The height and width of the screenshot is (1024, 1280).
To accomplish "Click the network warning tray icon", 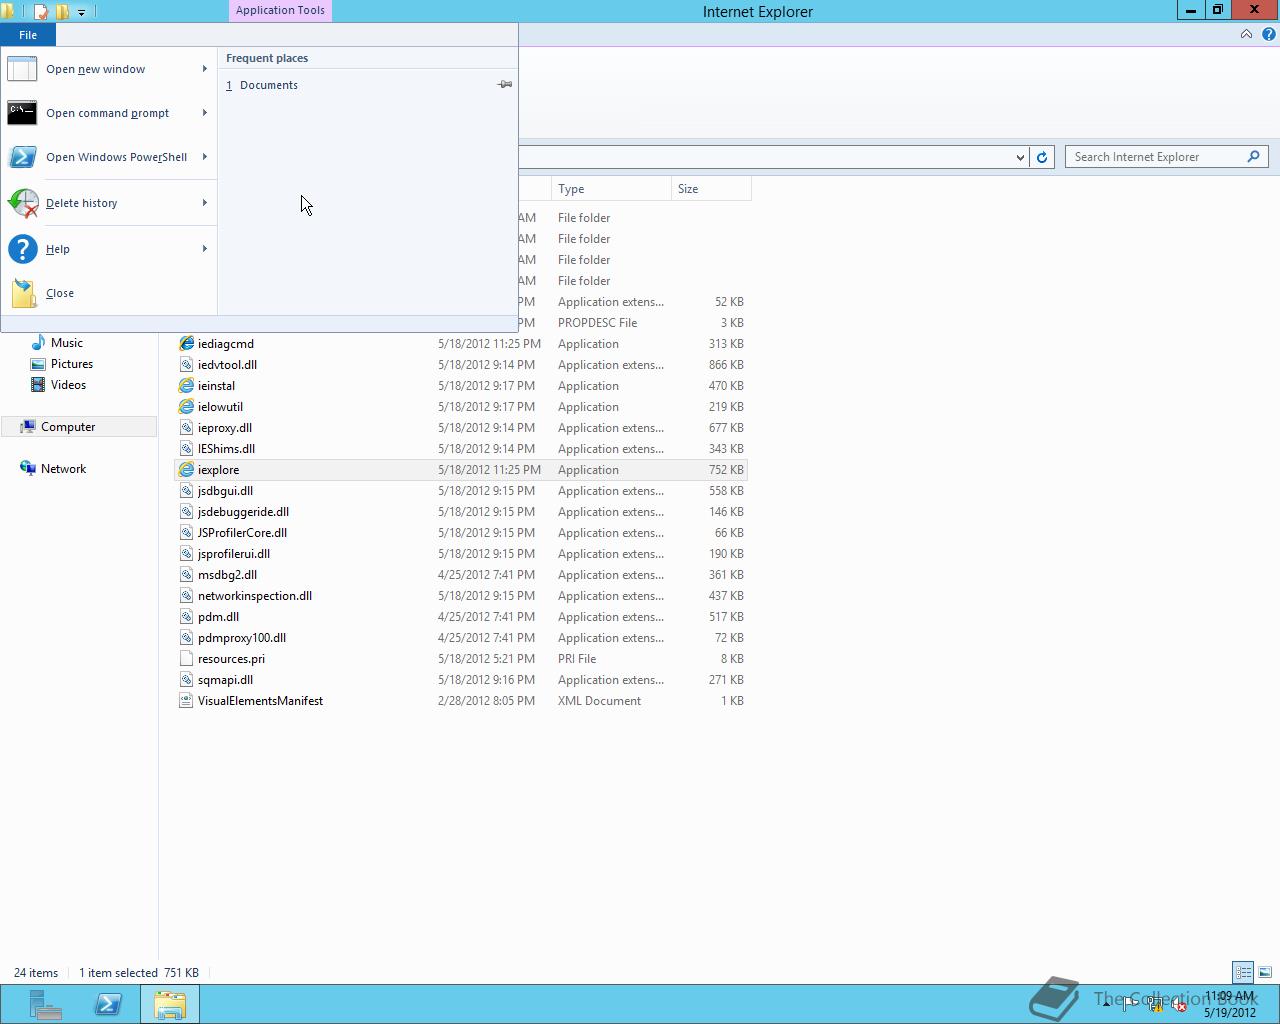I will pyautogui.click(x=1155, y=1005).
